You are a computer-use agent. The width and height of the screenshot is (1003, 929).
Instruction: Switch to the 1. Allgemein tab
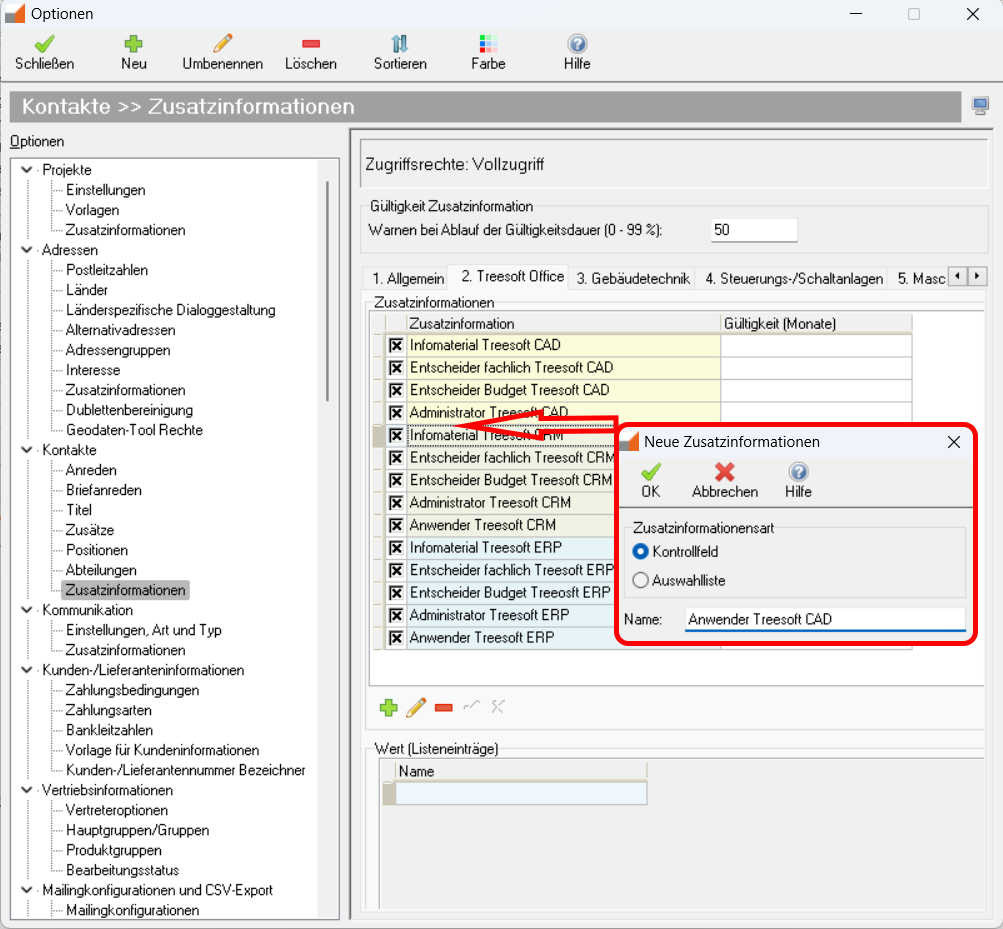408,278
